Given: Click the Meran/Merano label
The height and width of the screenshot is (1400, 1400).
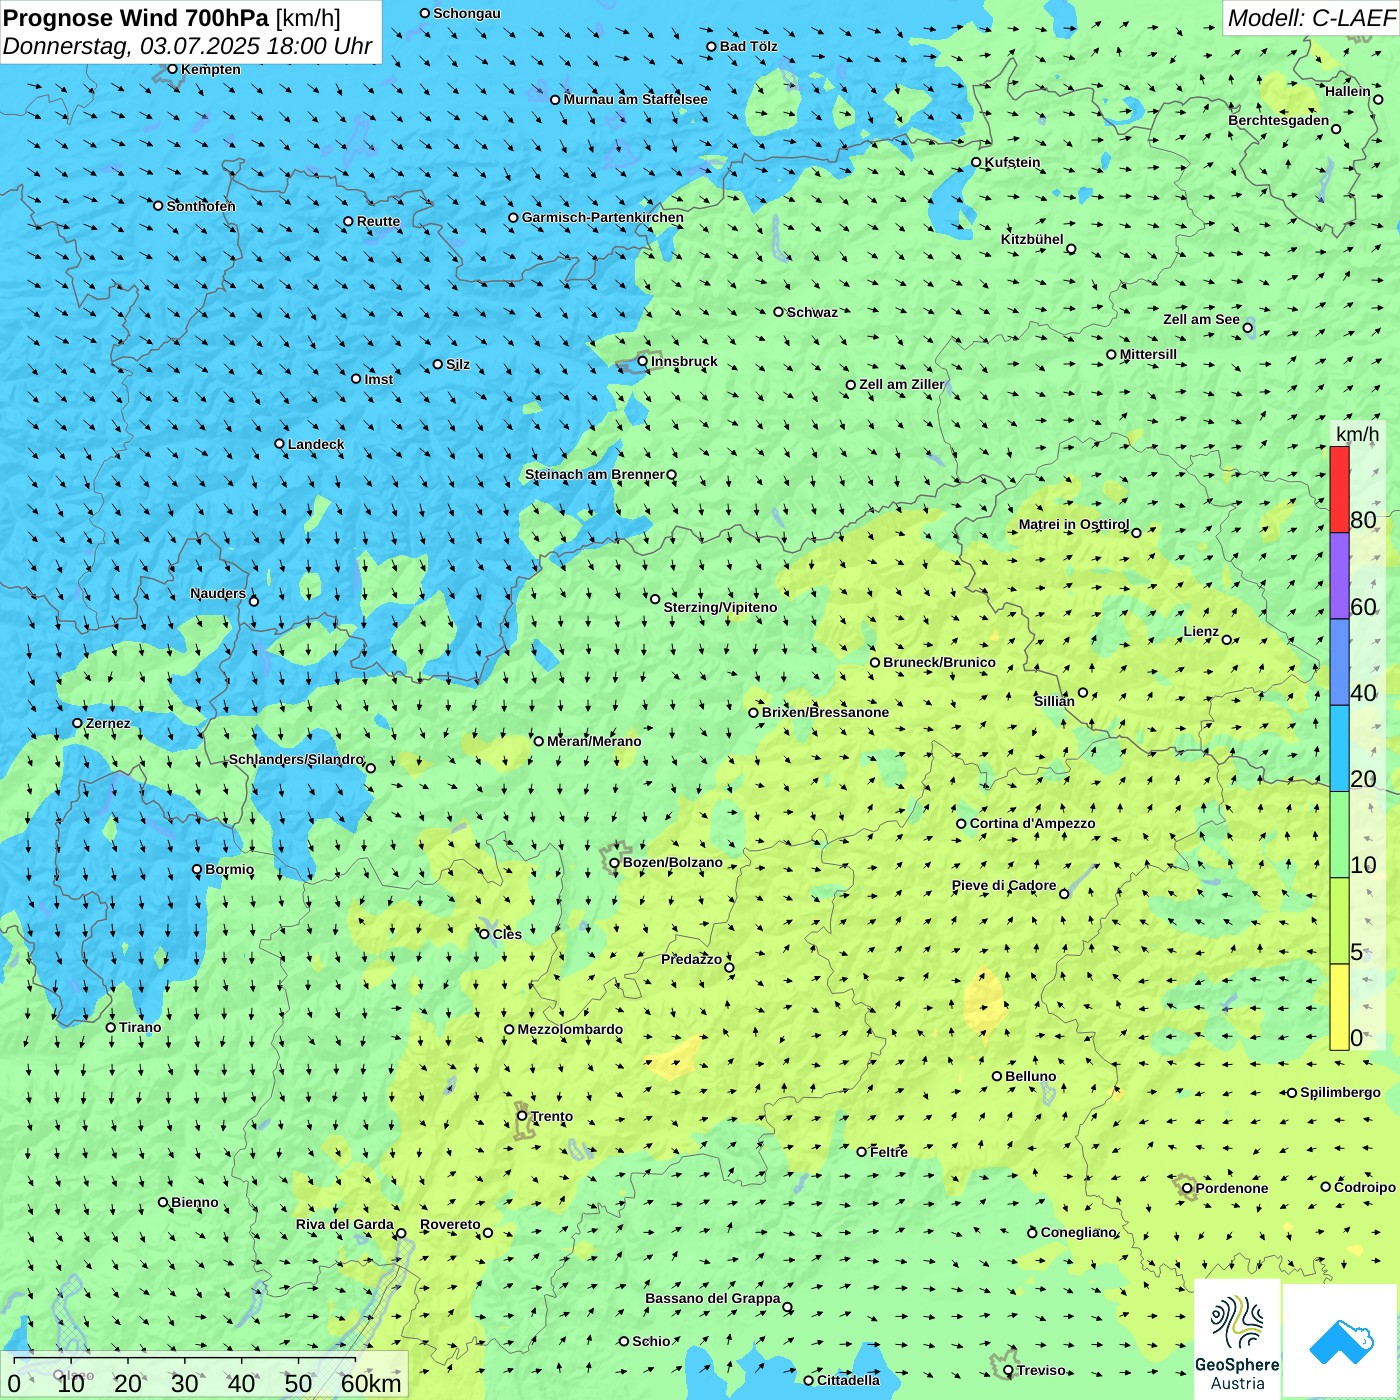Looking at the screenshot, I should click(594, 741).
